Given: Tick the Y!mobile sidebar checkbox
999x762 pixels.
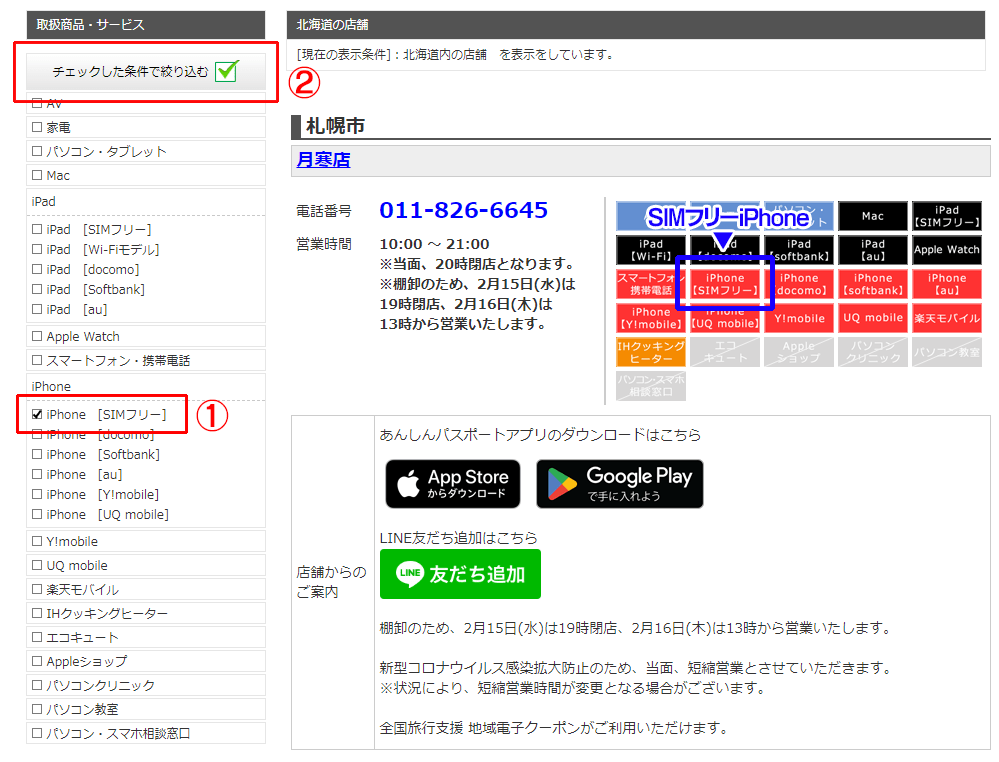Looking at the screenshot, I should coord(37,542).
